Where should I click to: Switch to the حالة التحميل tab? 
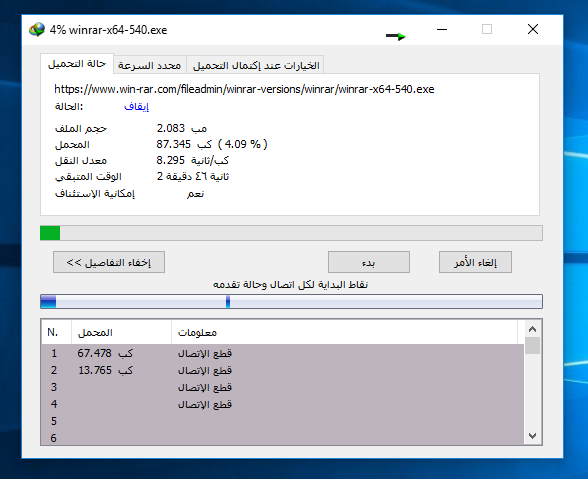tap(77, 64)
